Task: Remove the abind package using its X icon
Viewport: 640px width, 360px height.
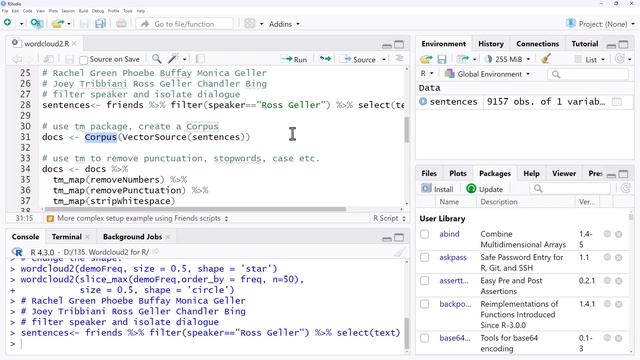Action: [619, 234]
